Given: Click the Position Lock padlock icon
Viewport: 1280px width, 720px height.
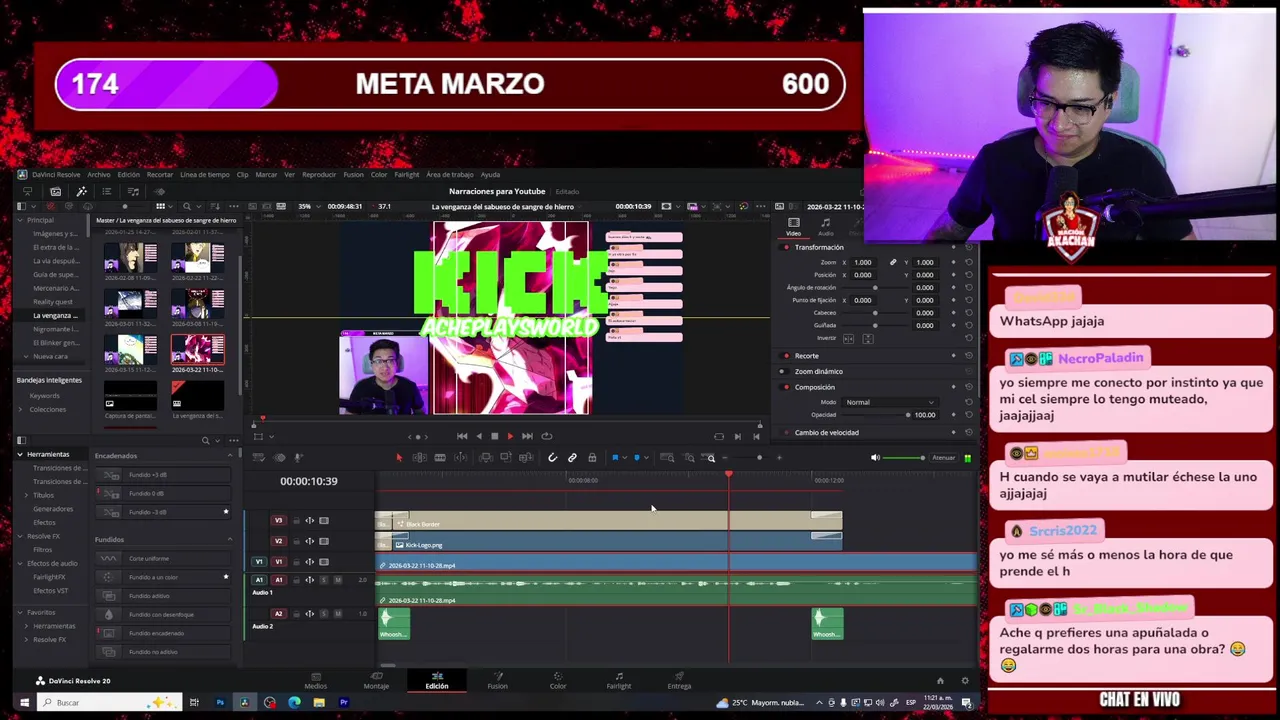Looking at the screenshot, I should (x=592, y=458).
